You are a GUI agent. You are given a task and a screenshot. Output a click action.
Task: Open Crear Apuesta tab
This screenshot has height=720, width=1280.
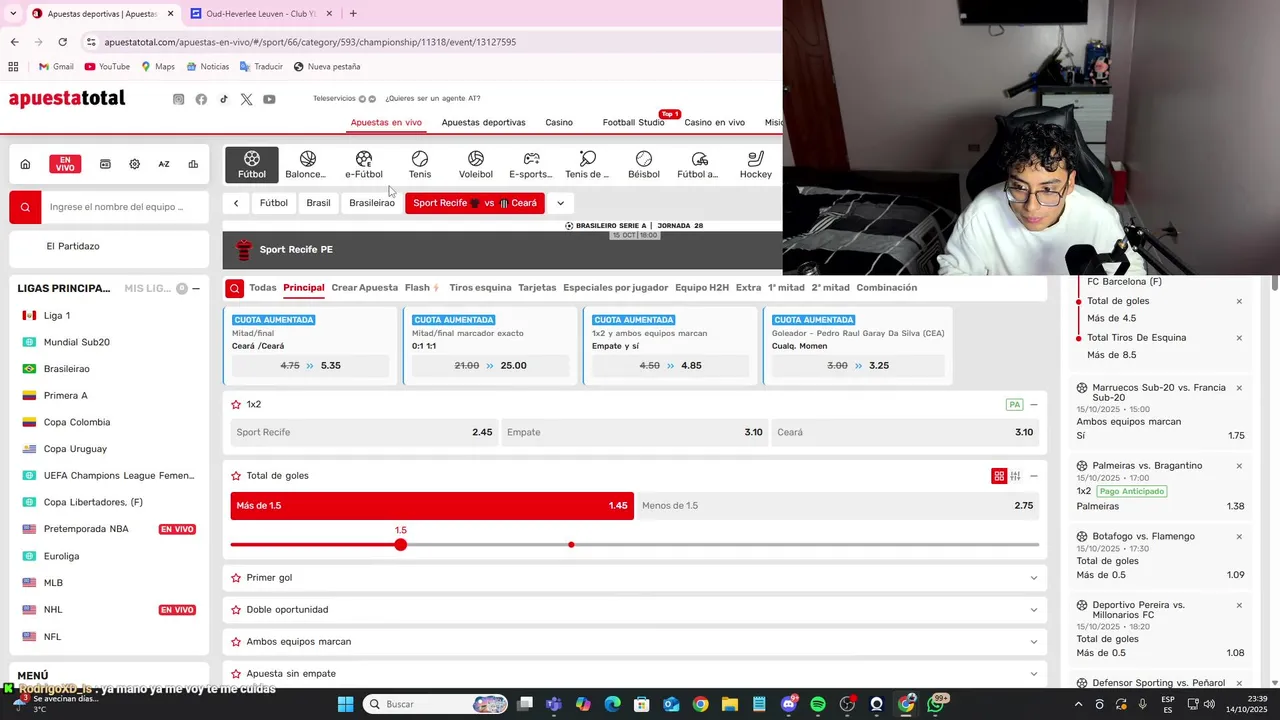[x=365, y=288]
